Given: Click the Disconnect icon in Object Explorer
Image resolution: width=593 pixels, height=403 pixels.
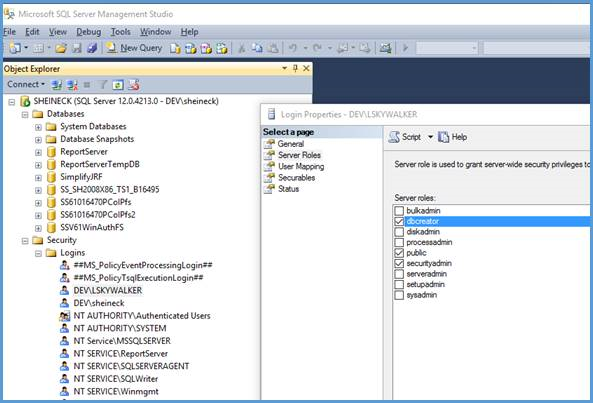Looking at the screenshot, I should point(72,85).
